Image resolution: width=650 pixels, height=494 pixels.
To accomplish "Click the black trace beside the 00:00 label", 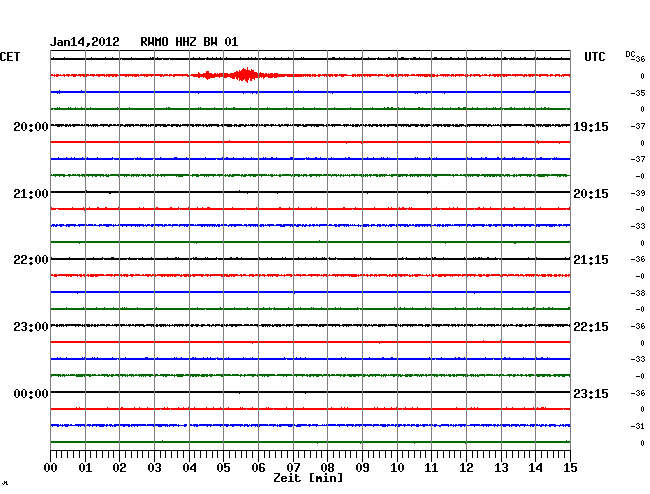I will pos(310,392).
